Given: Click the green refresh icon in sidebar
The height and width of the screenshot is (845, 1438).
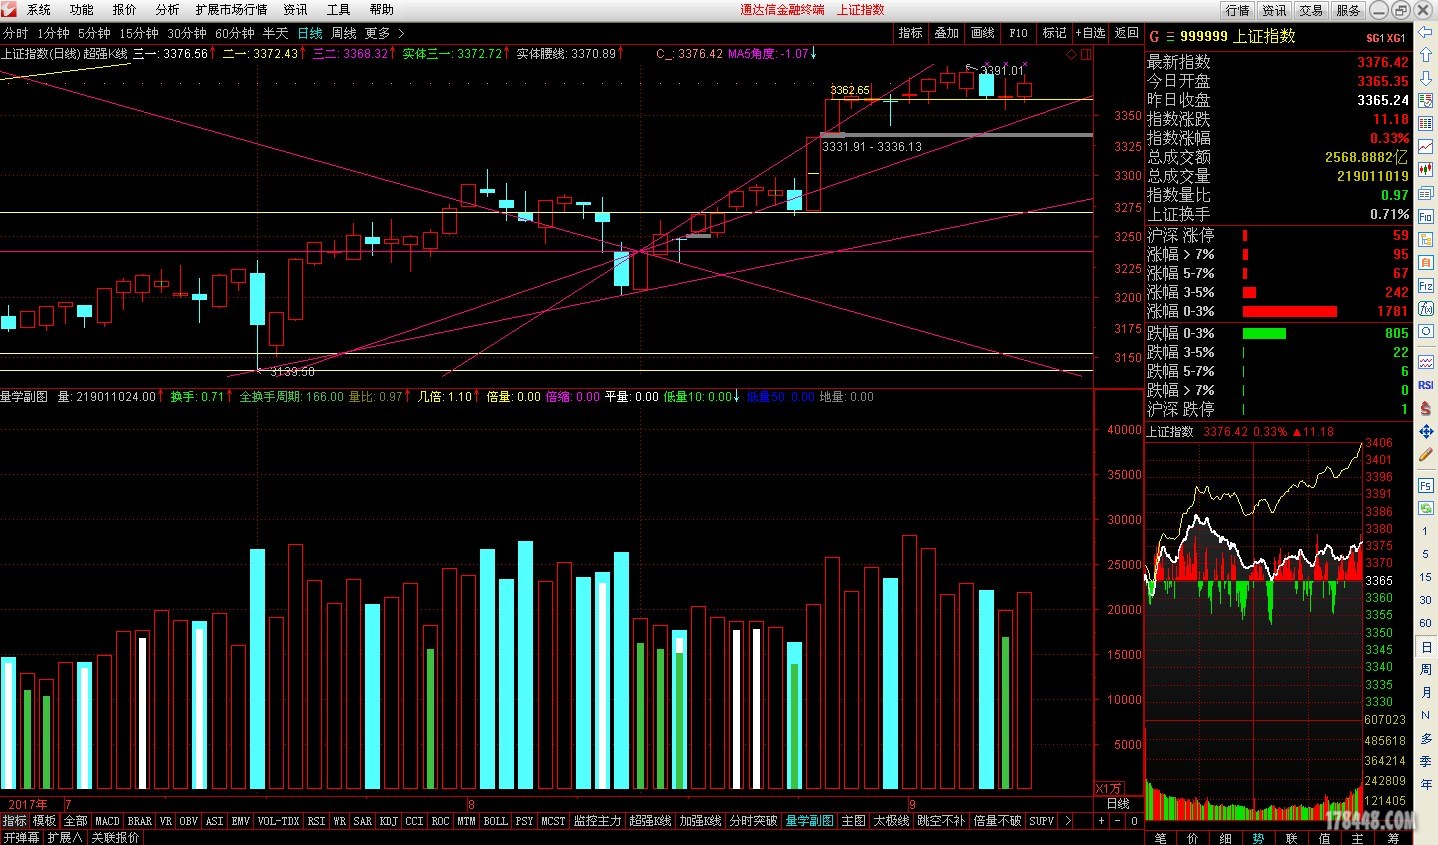Looking at the screenshot, I should [1426, 509].
